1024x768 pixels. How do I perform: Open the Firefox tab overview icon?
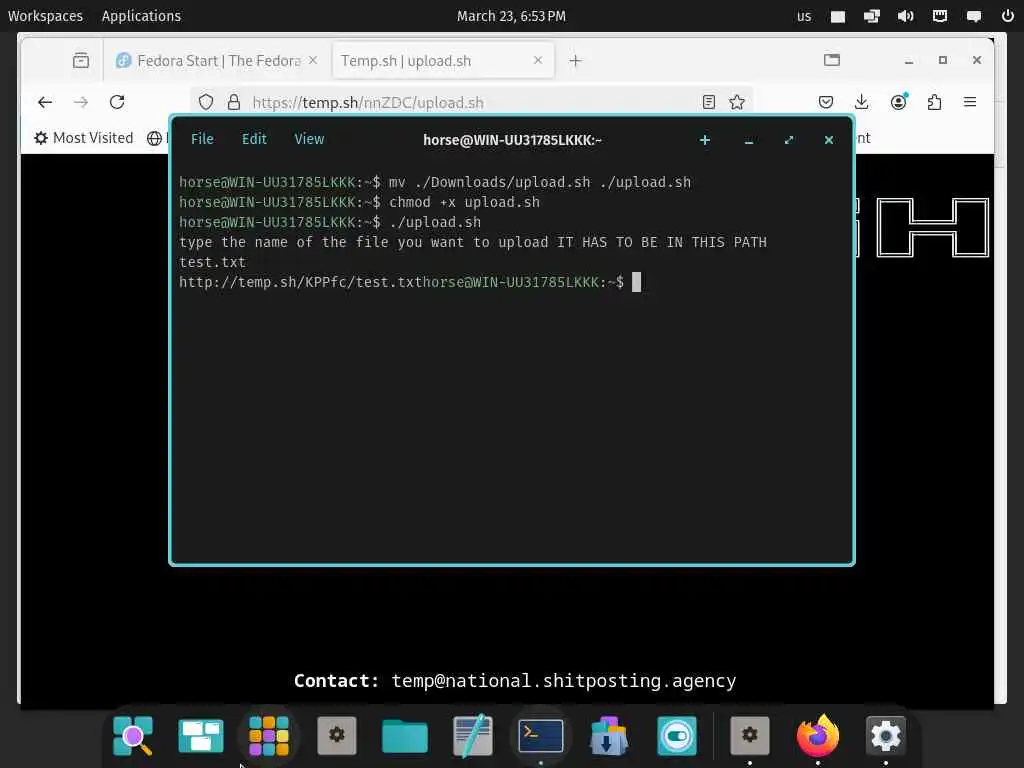pyautogui.click(x=81, y=61)
